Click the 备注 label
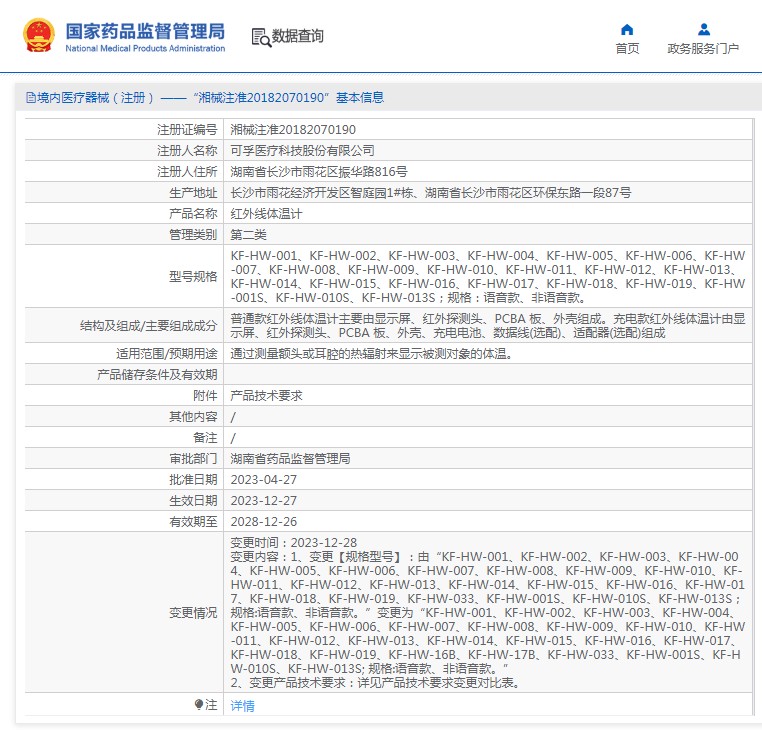Viewport: 762px width, 730px height. [x=205, y=437]
